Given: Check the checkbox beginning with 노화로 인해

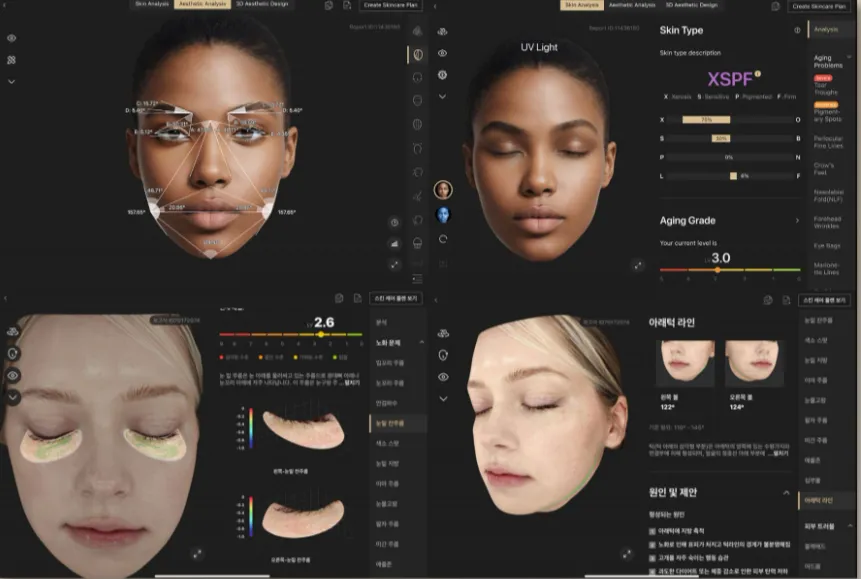Looking at the screenshot, I should (652, 545).
